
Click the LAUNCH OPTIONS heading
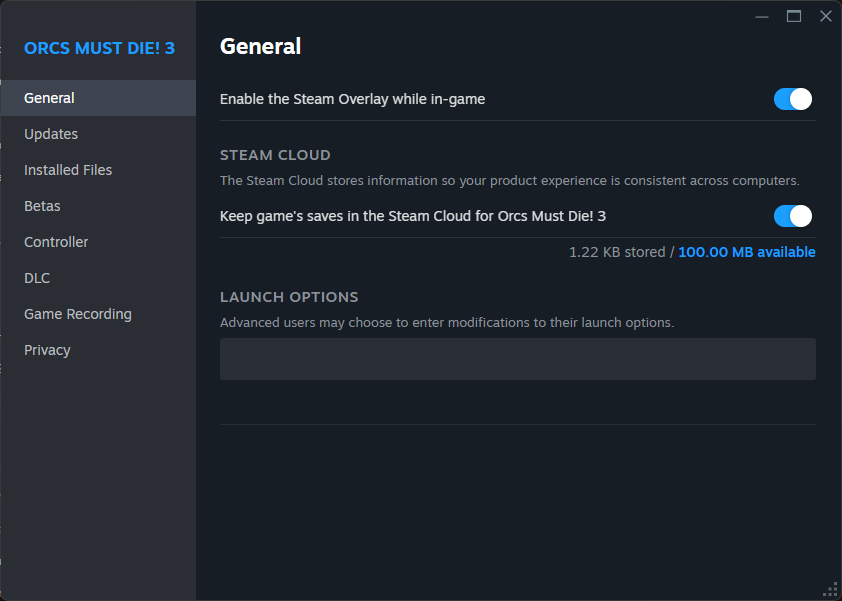289,297
